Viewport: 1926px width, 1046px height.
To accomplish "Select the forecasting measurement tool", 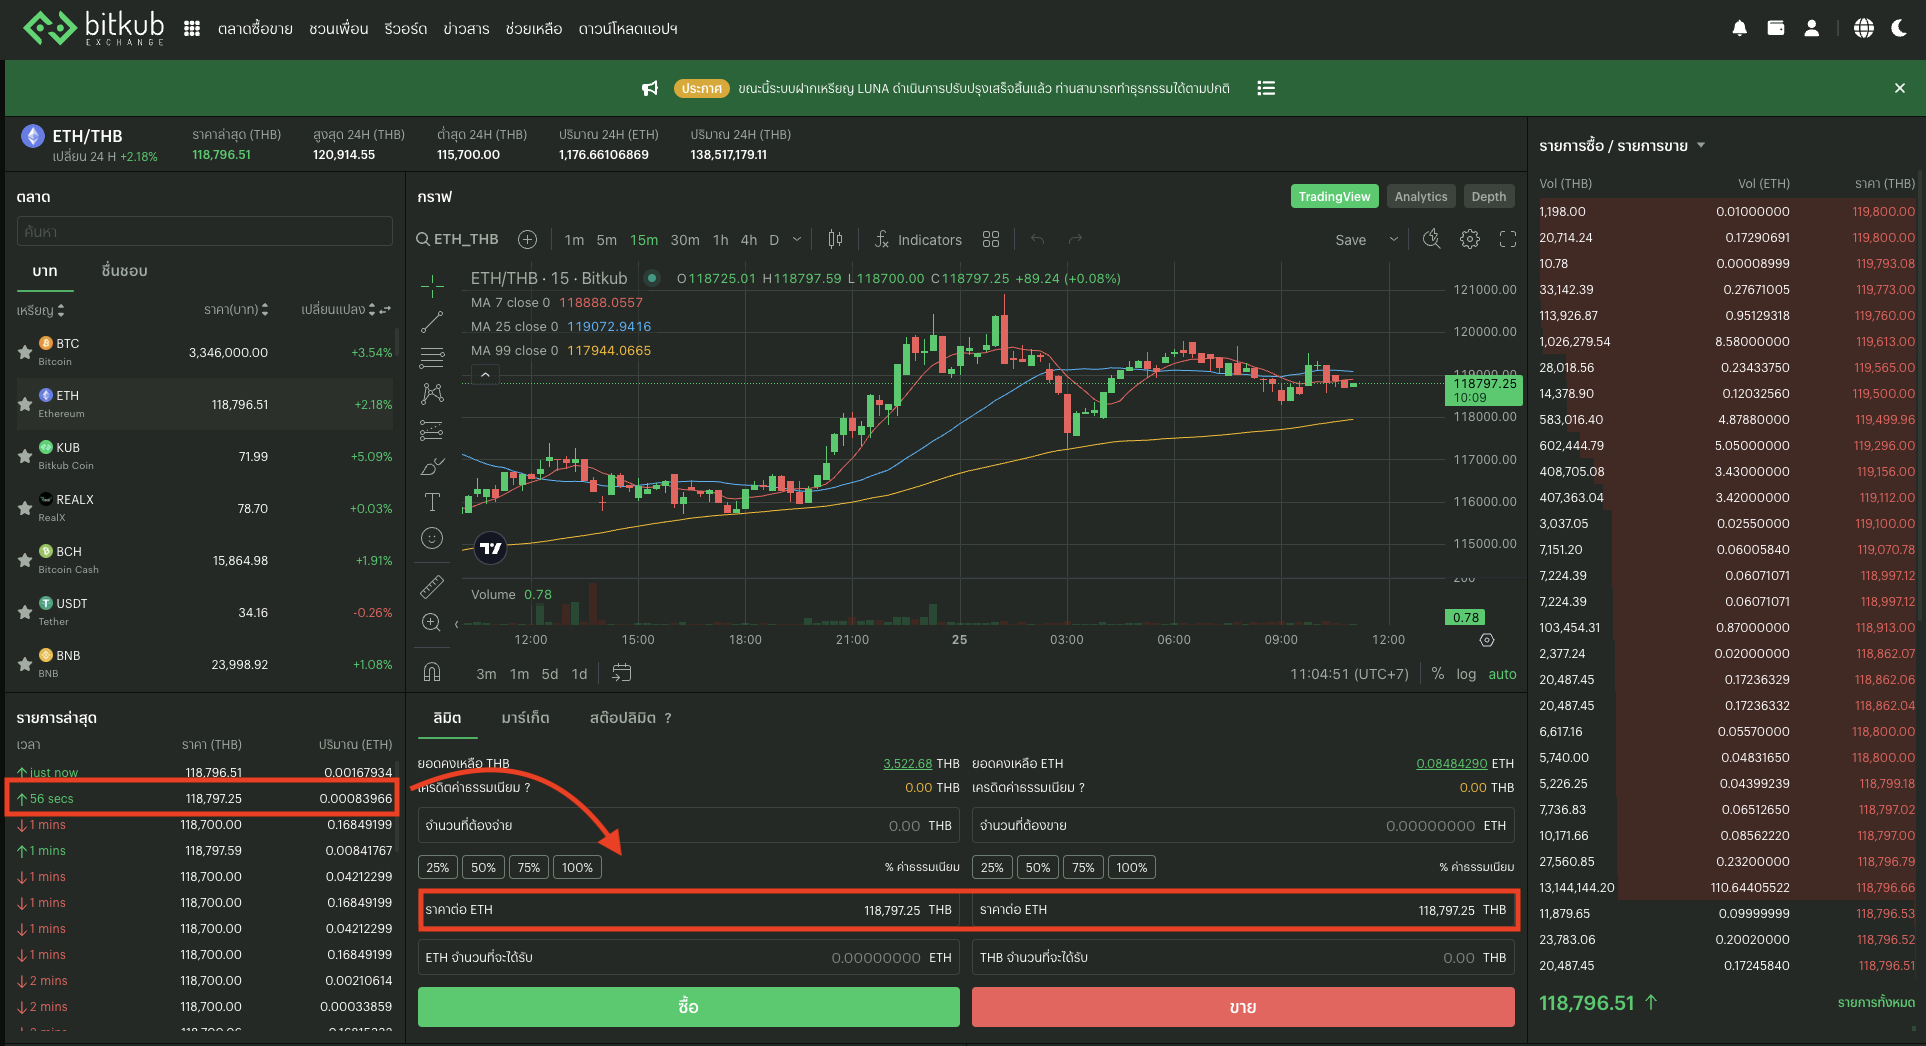I will (432, 431).
